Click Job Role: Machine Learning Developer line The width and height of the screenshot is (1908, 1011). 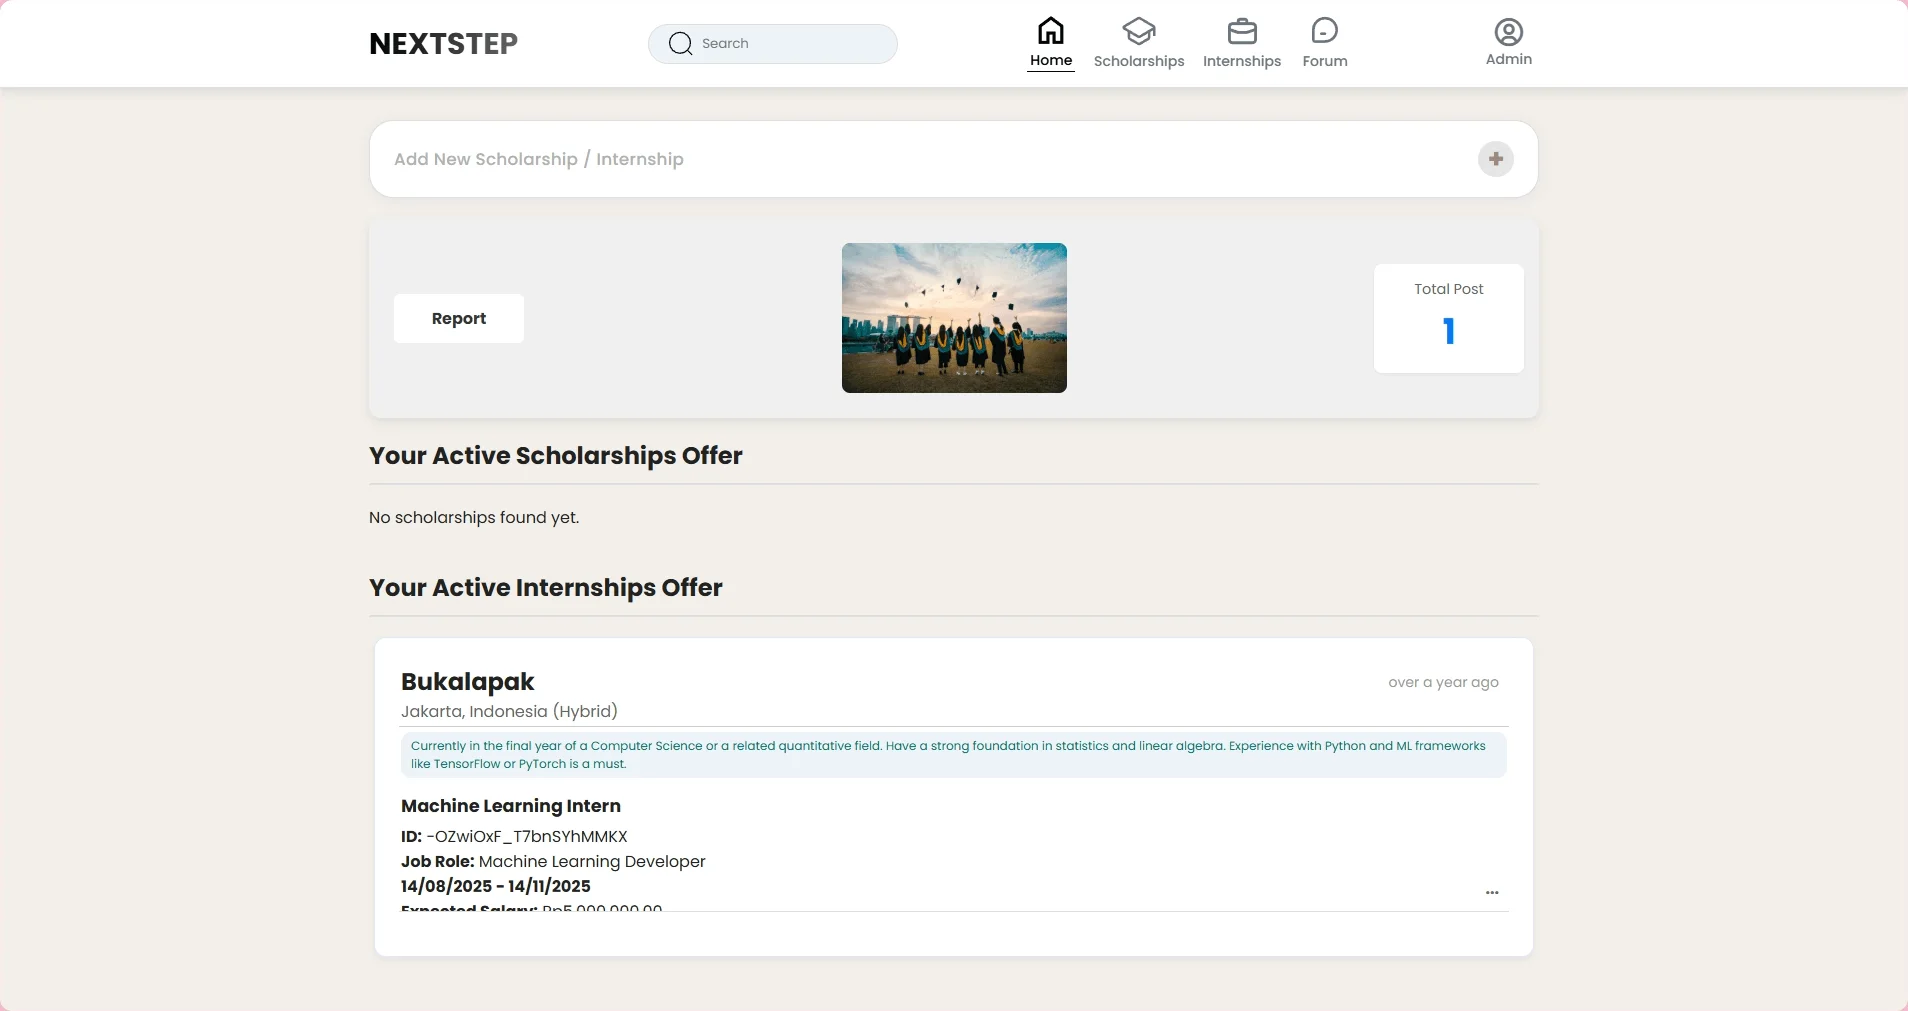tap(553, 862)
